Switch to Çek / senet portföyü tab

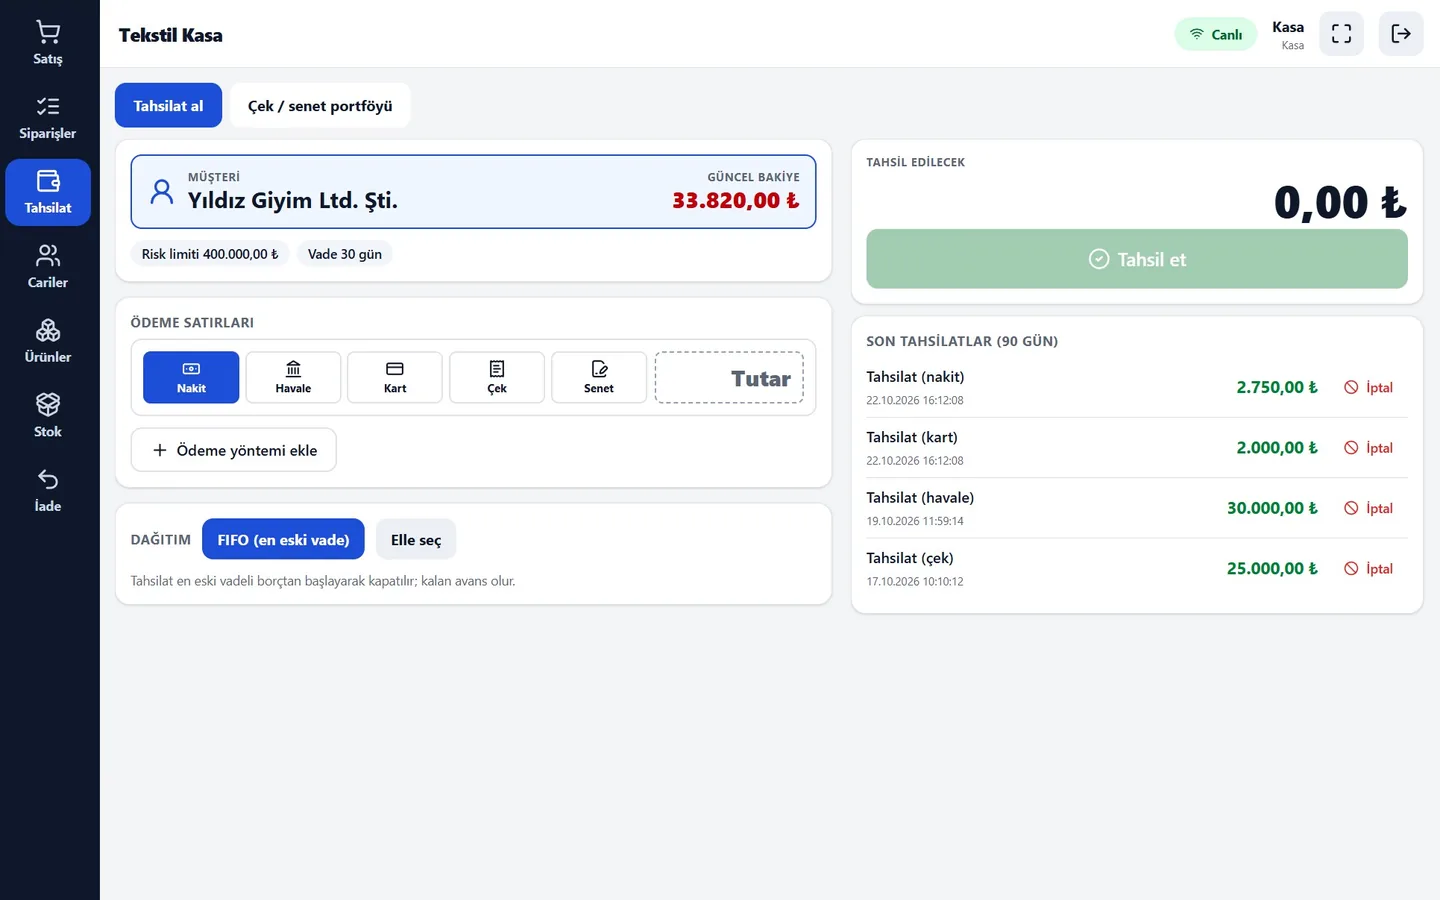(320, 105)
